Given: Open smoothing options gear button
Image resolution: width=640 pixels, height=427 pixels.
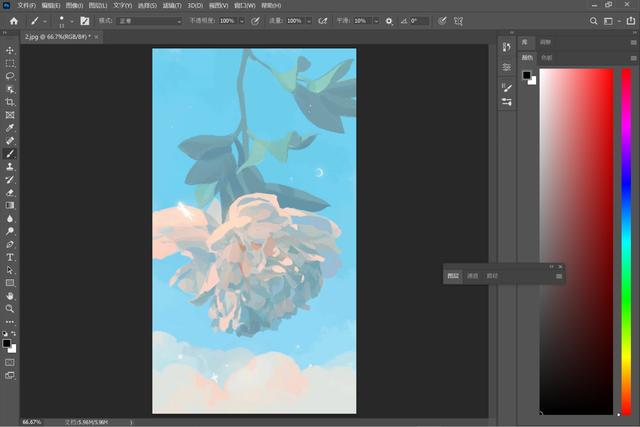Looking at the screenshot, I should click(389, 20).
